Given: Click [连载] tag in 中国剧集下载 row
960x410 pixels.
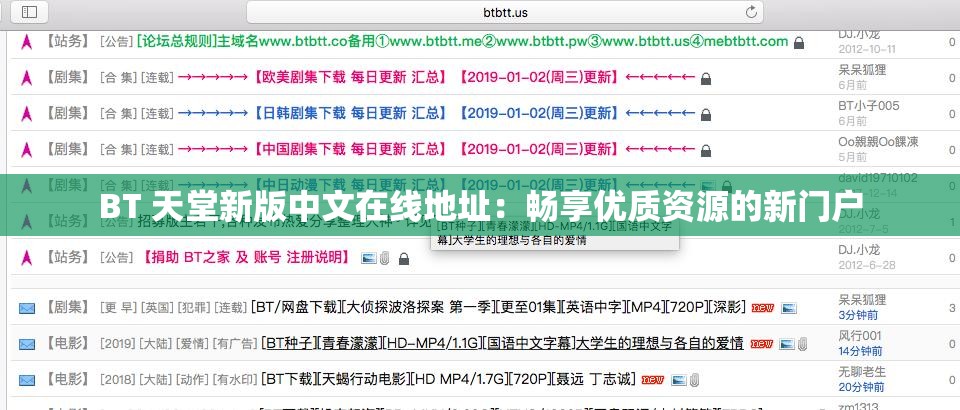Looking at the screenshot, I should pos(157,150).
